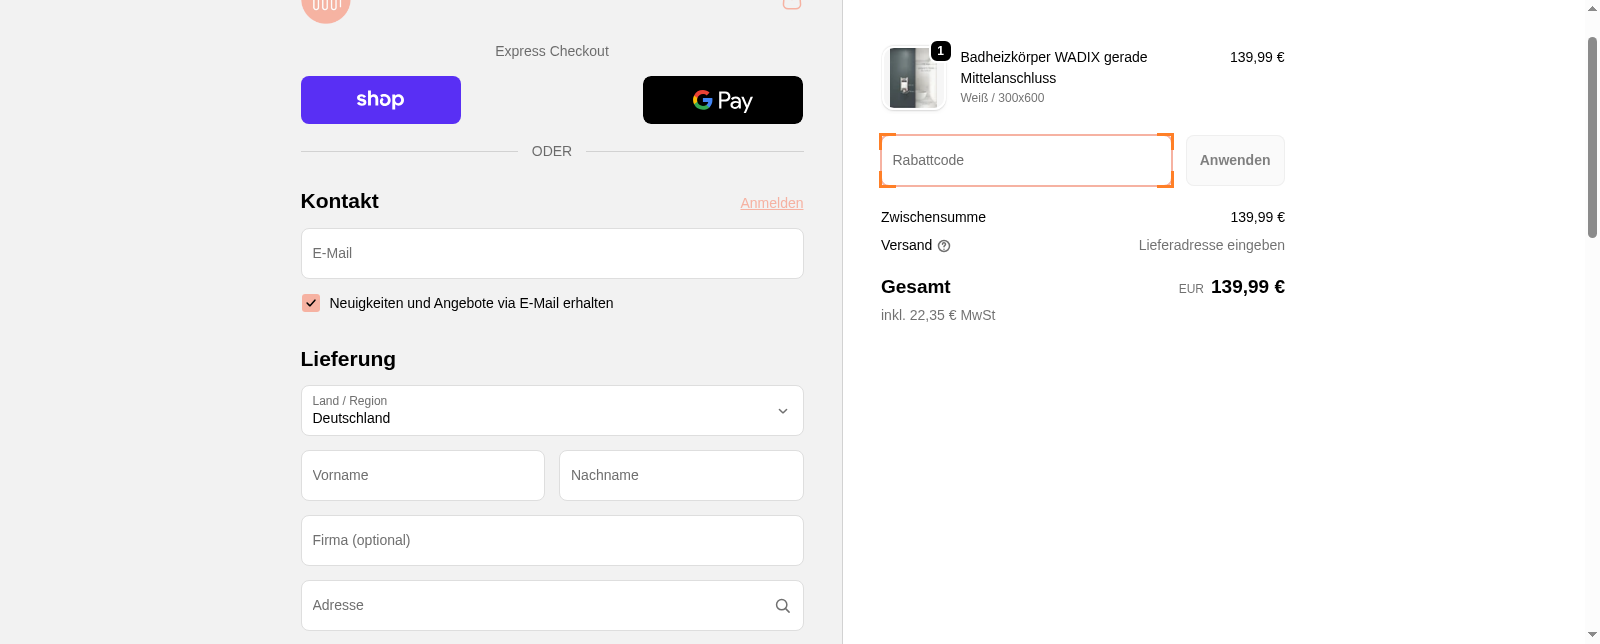Click into the Vorname field
This screenshot has width=1600, height=644.
point(423,475)
